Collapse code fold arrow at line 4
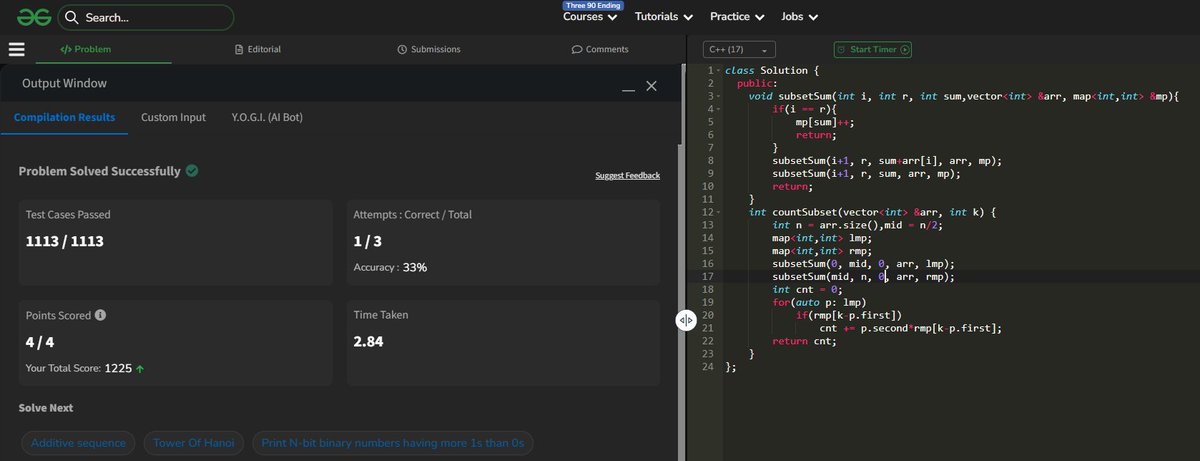 point(719,107)
